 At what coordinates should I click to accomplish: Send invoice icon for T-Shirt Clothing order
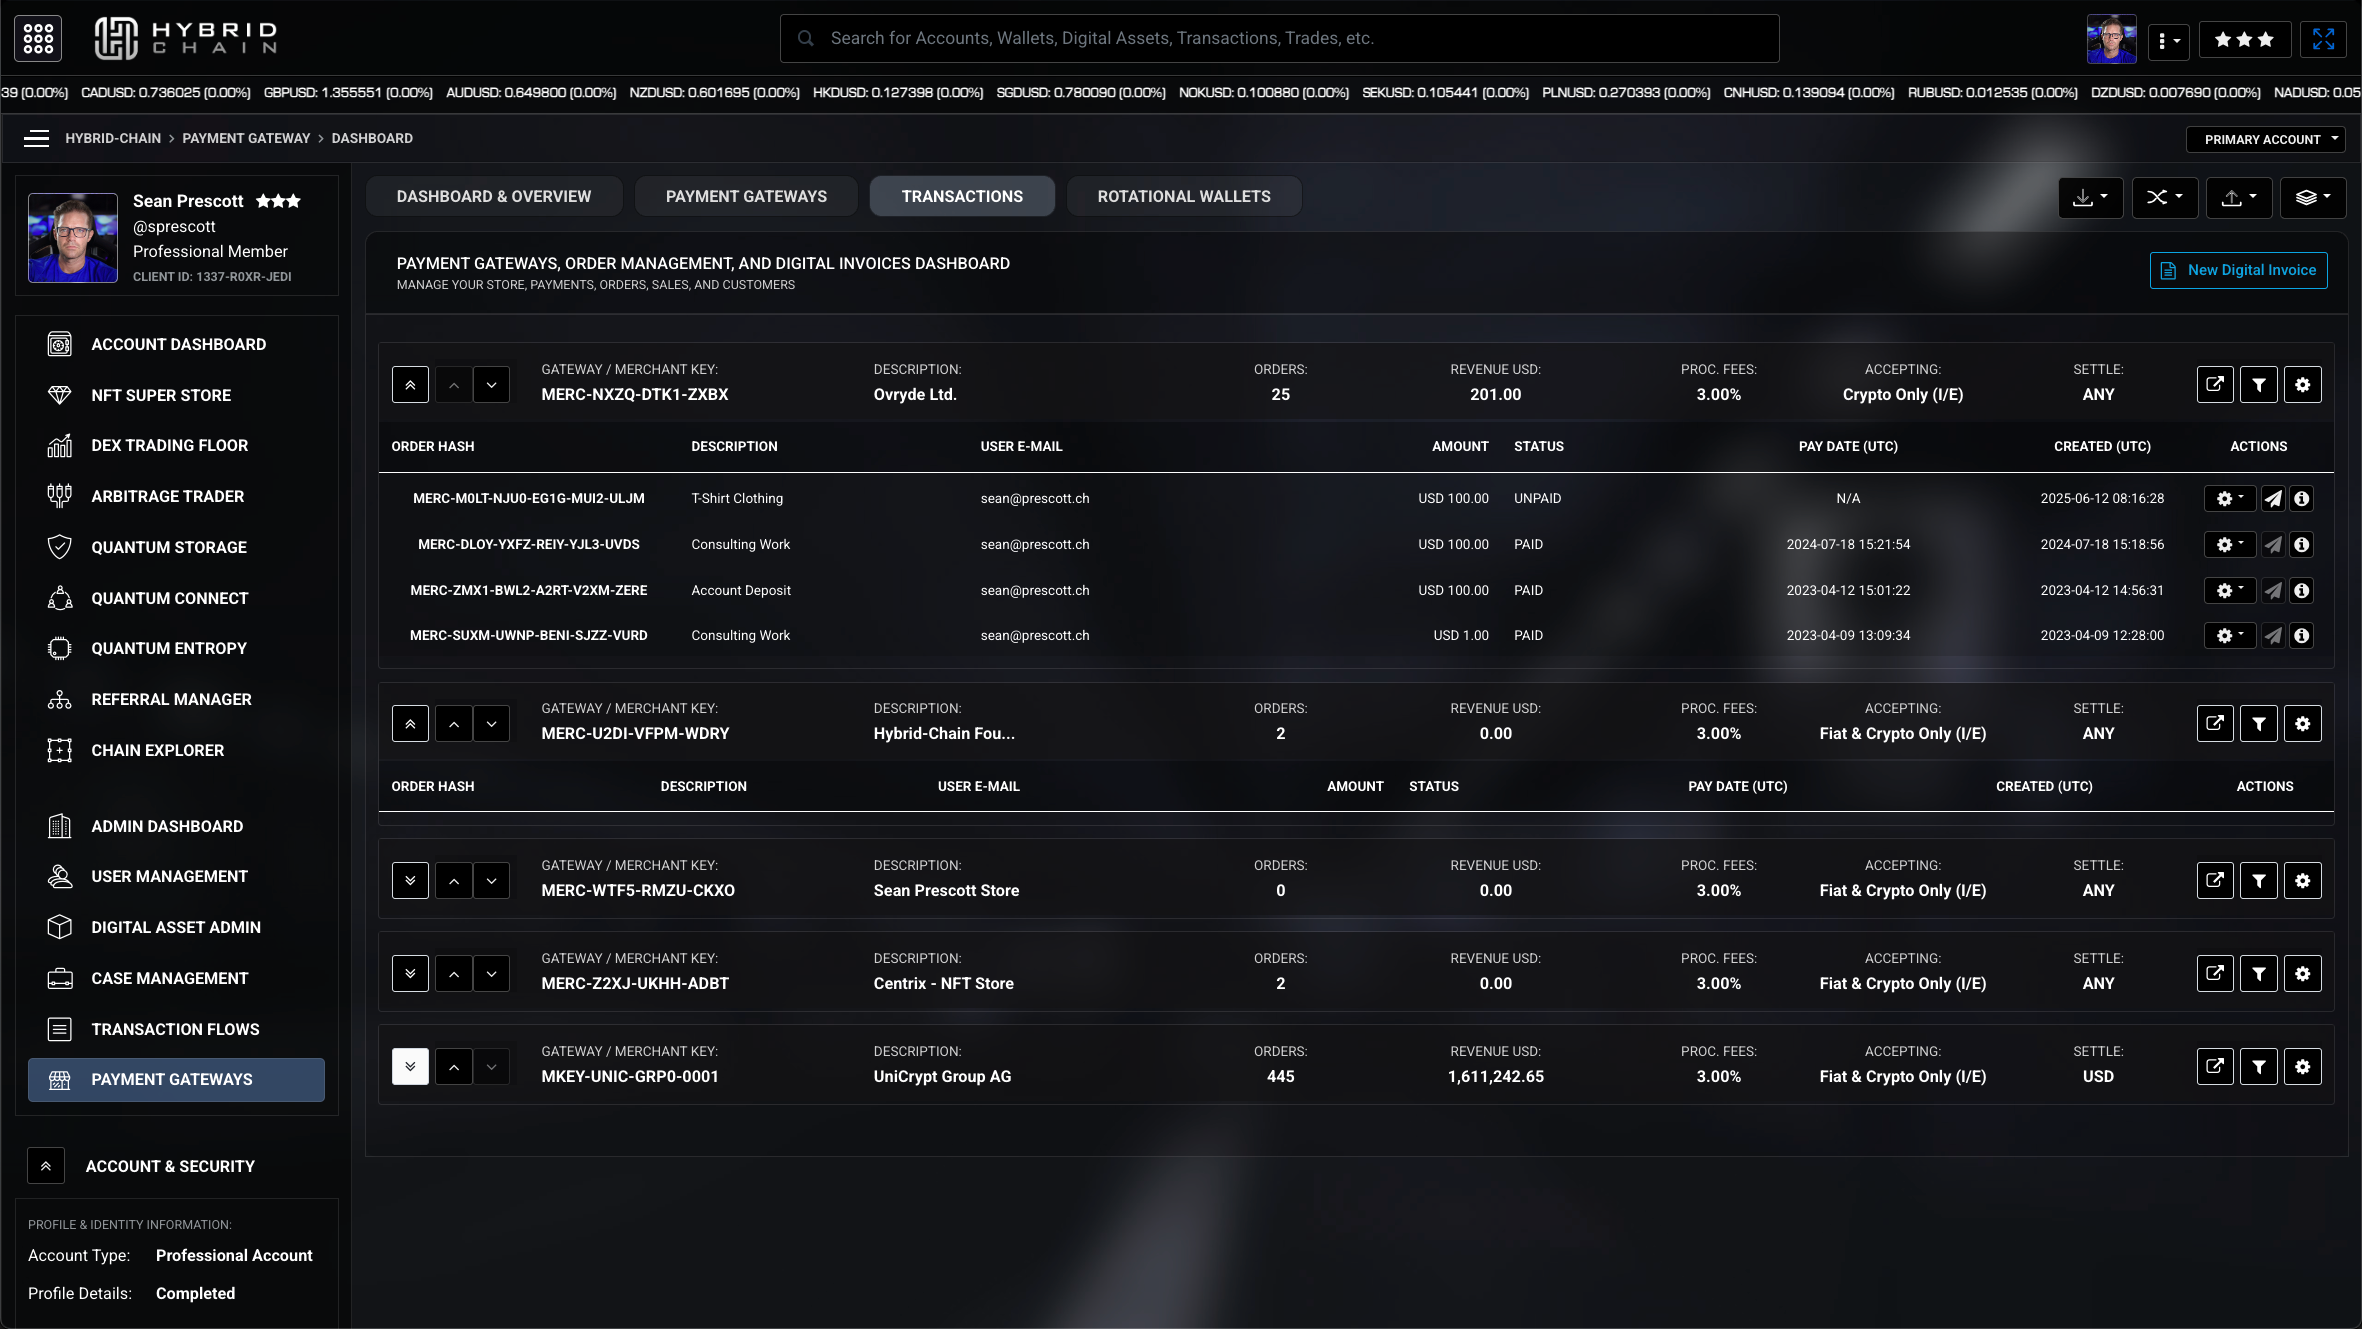[x=2273, y=499]
